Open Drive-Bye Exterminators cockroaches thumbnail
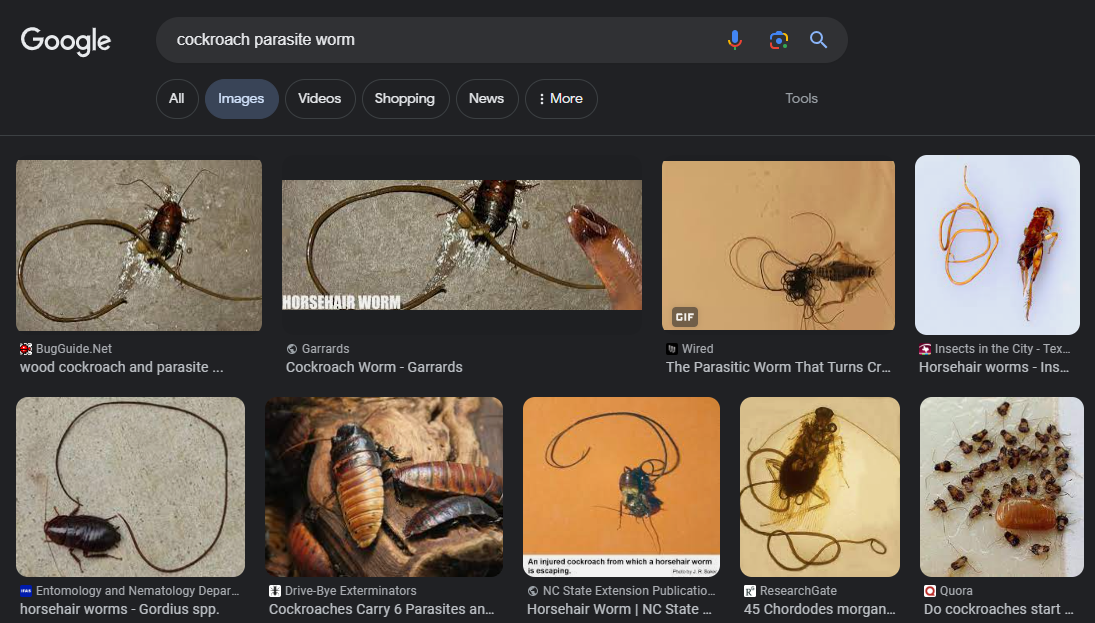1095x623 pixels. coord(384,487)
